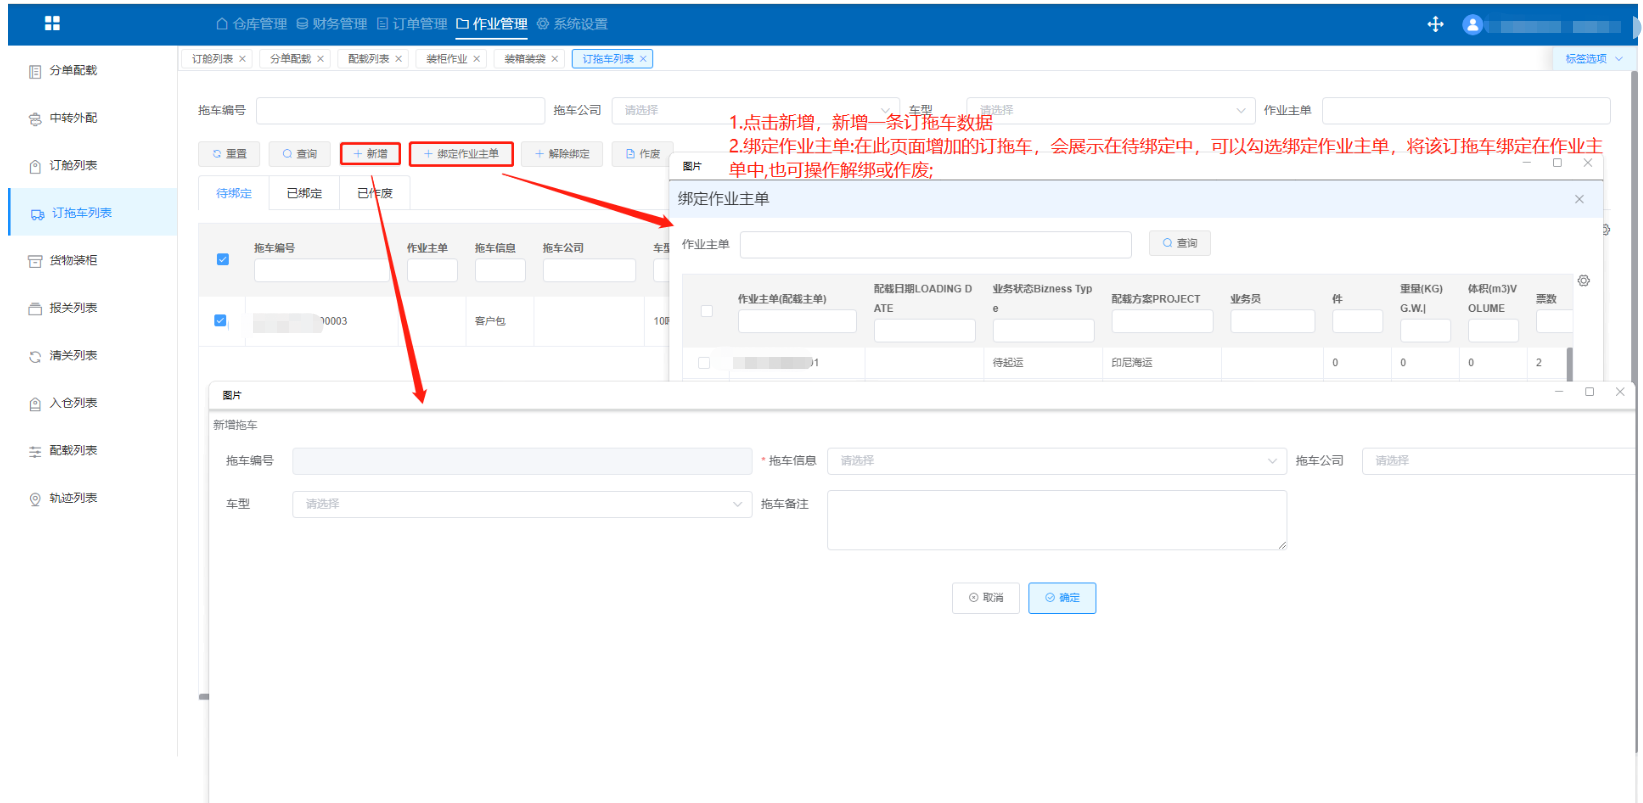The image size is (1643, 803).
Task: Close the 订拖车列表 page tab
Action: [x=643, y=59]
